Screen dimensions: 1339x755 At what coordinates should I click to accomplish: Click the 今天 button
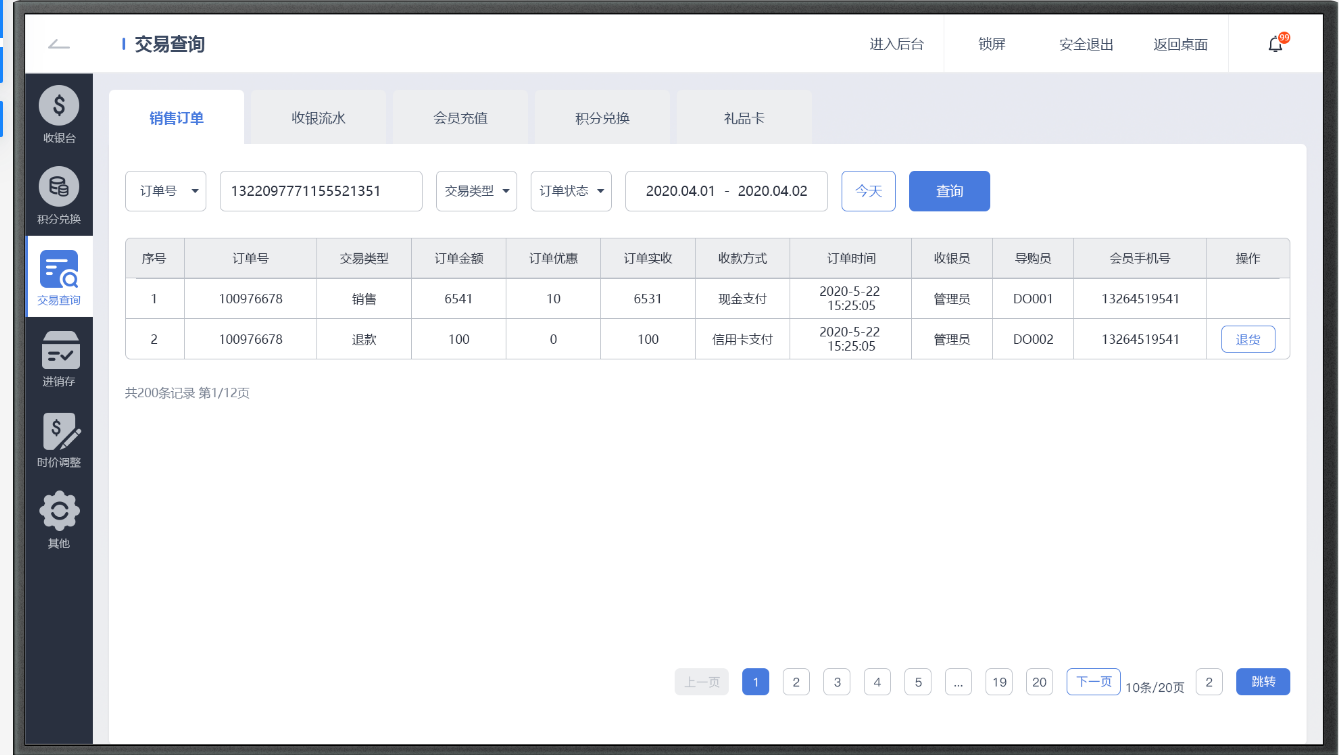(x=868, y=191)
